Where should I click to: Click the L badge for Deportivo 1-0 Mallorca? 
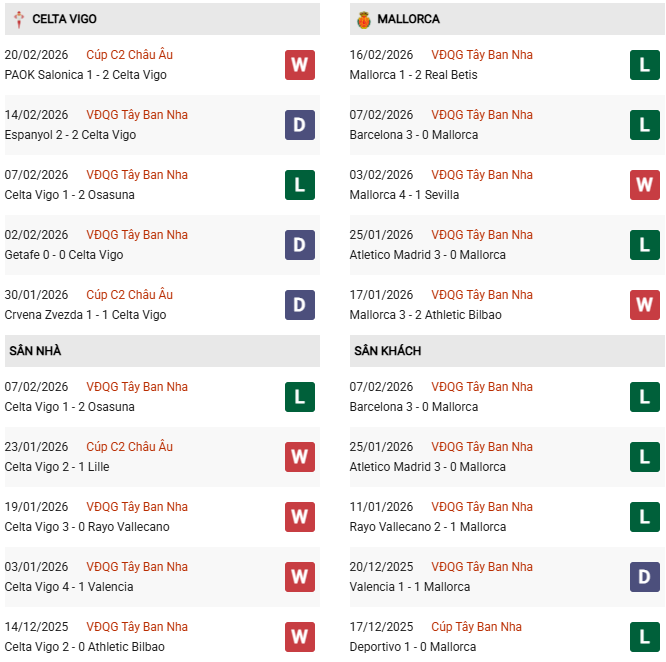click(x=645, y=637)
